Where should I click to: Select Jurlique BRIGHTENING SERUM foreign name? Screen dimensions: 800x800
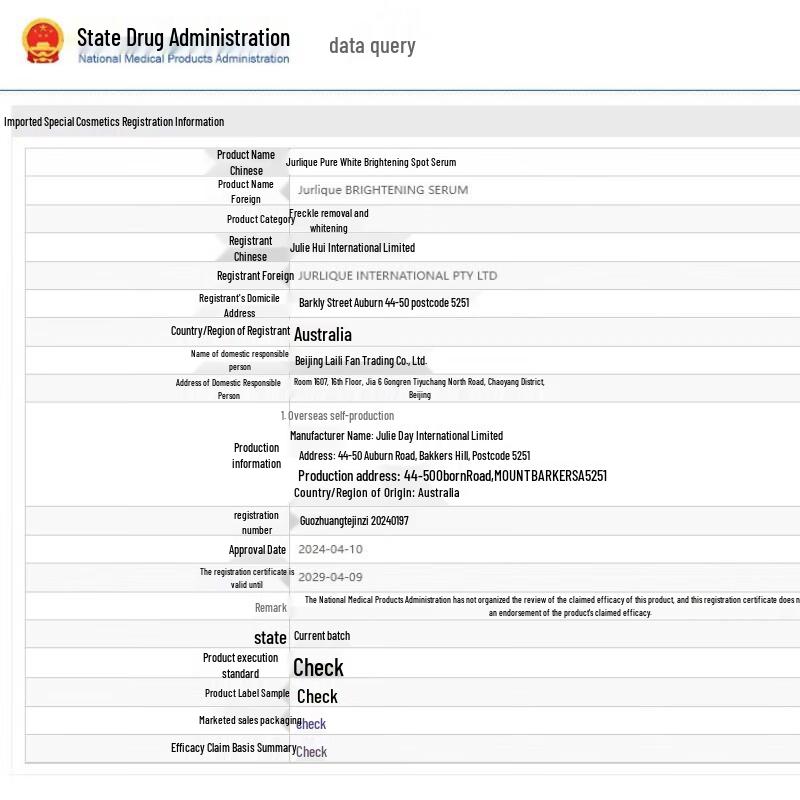383,190
